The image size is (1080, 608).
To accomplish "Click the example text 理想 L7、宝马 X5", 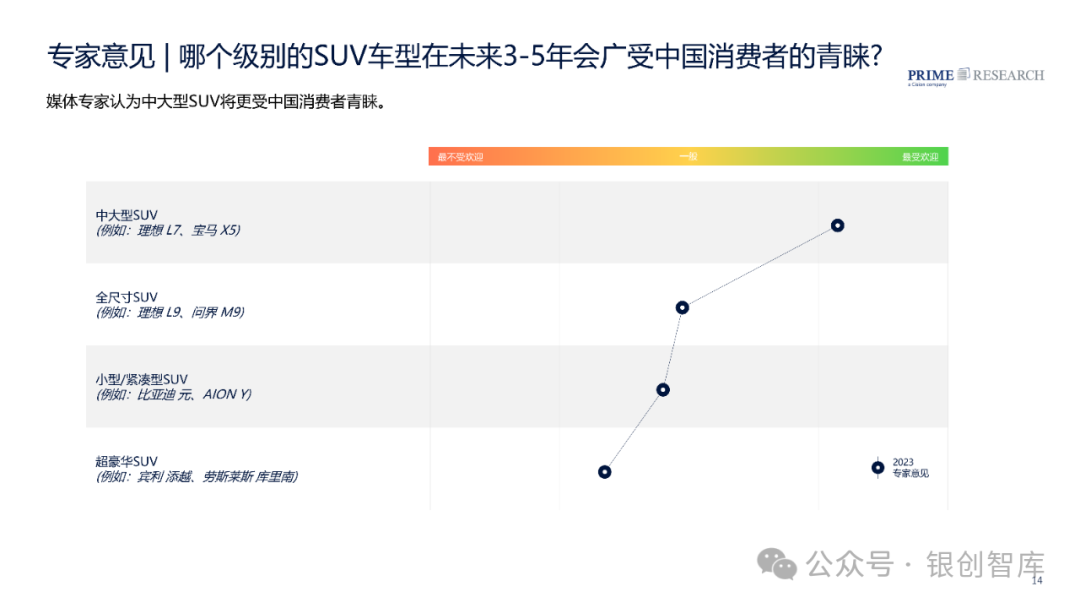I will [188, 230].
